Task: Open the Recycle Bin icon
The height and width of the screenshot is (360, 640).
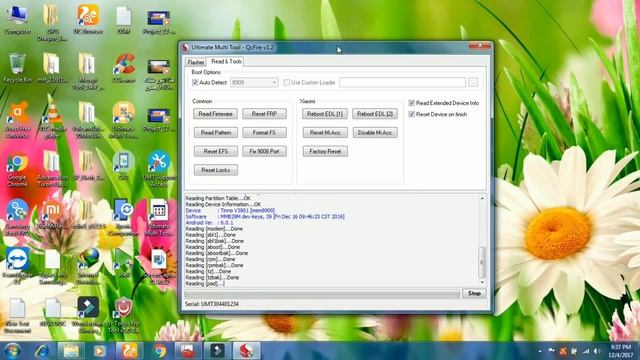Action: tap(17, 67)
